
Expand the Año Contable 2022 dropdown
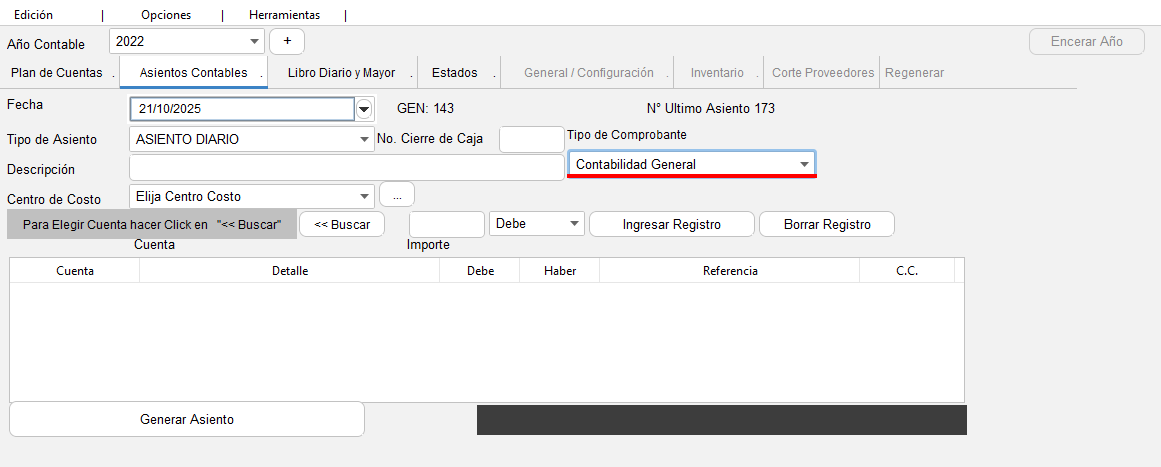pyautogui.click(x=253, y=42)
